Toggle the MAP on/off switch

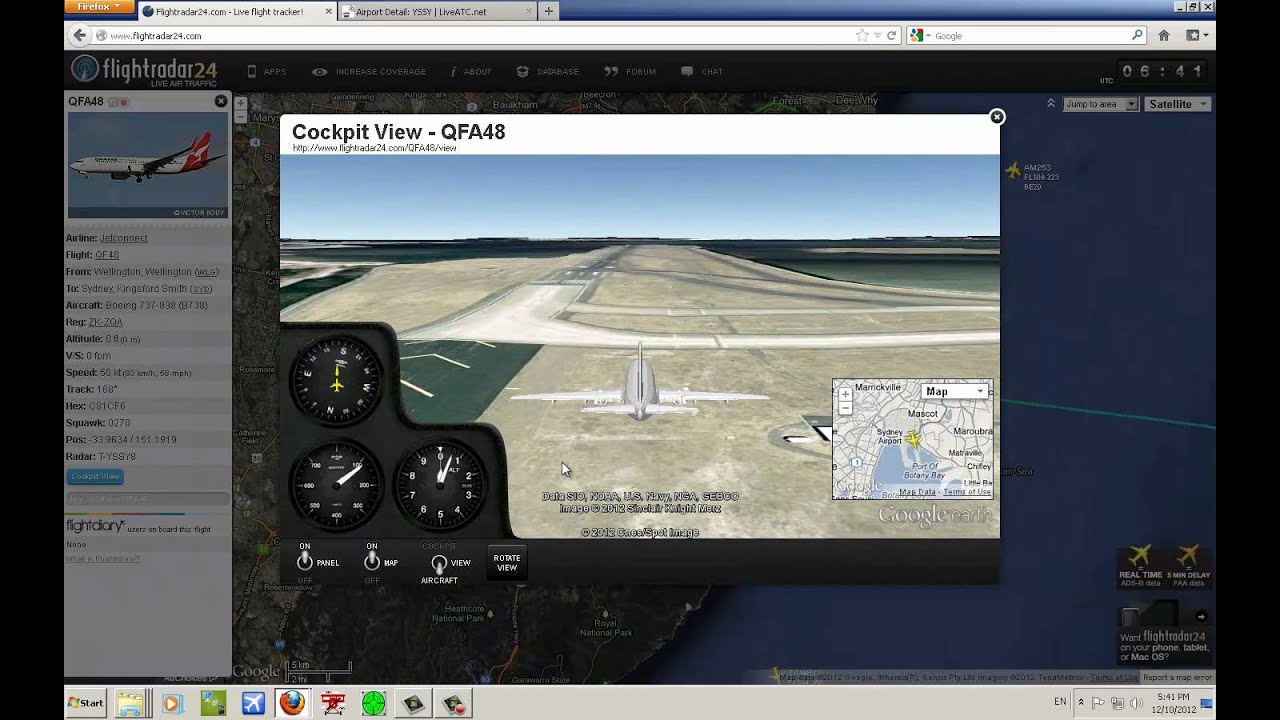point(372,561)
